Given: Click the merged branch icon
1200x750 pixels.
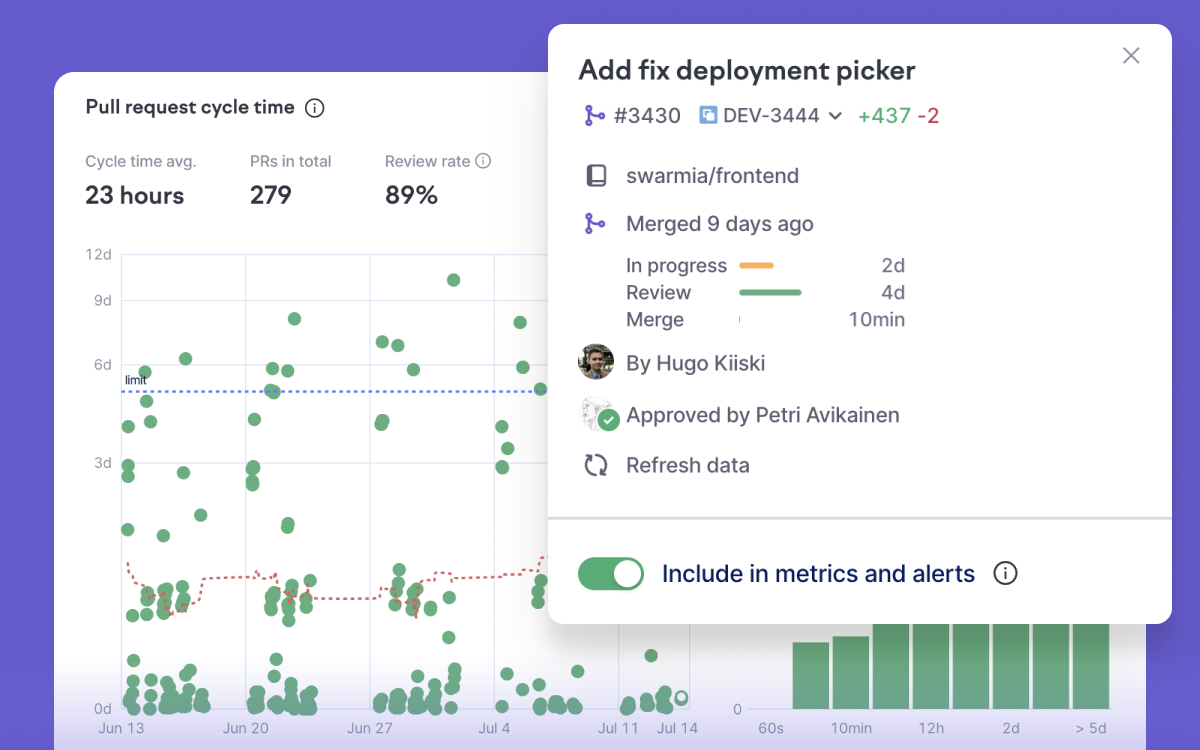Looking at the screenshot, I should click(x=595, y=224).
